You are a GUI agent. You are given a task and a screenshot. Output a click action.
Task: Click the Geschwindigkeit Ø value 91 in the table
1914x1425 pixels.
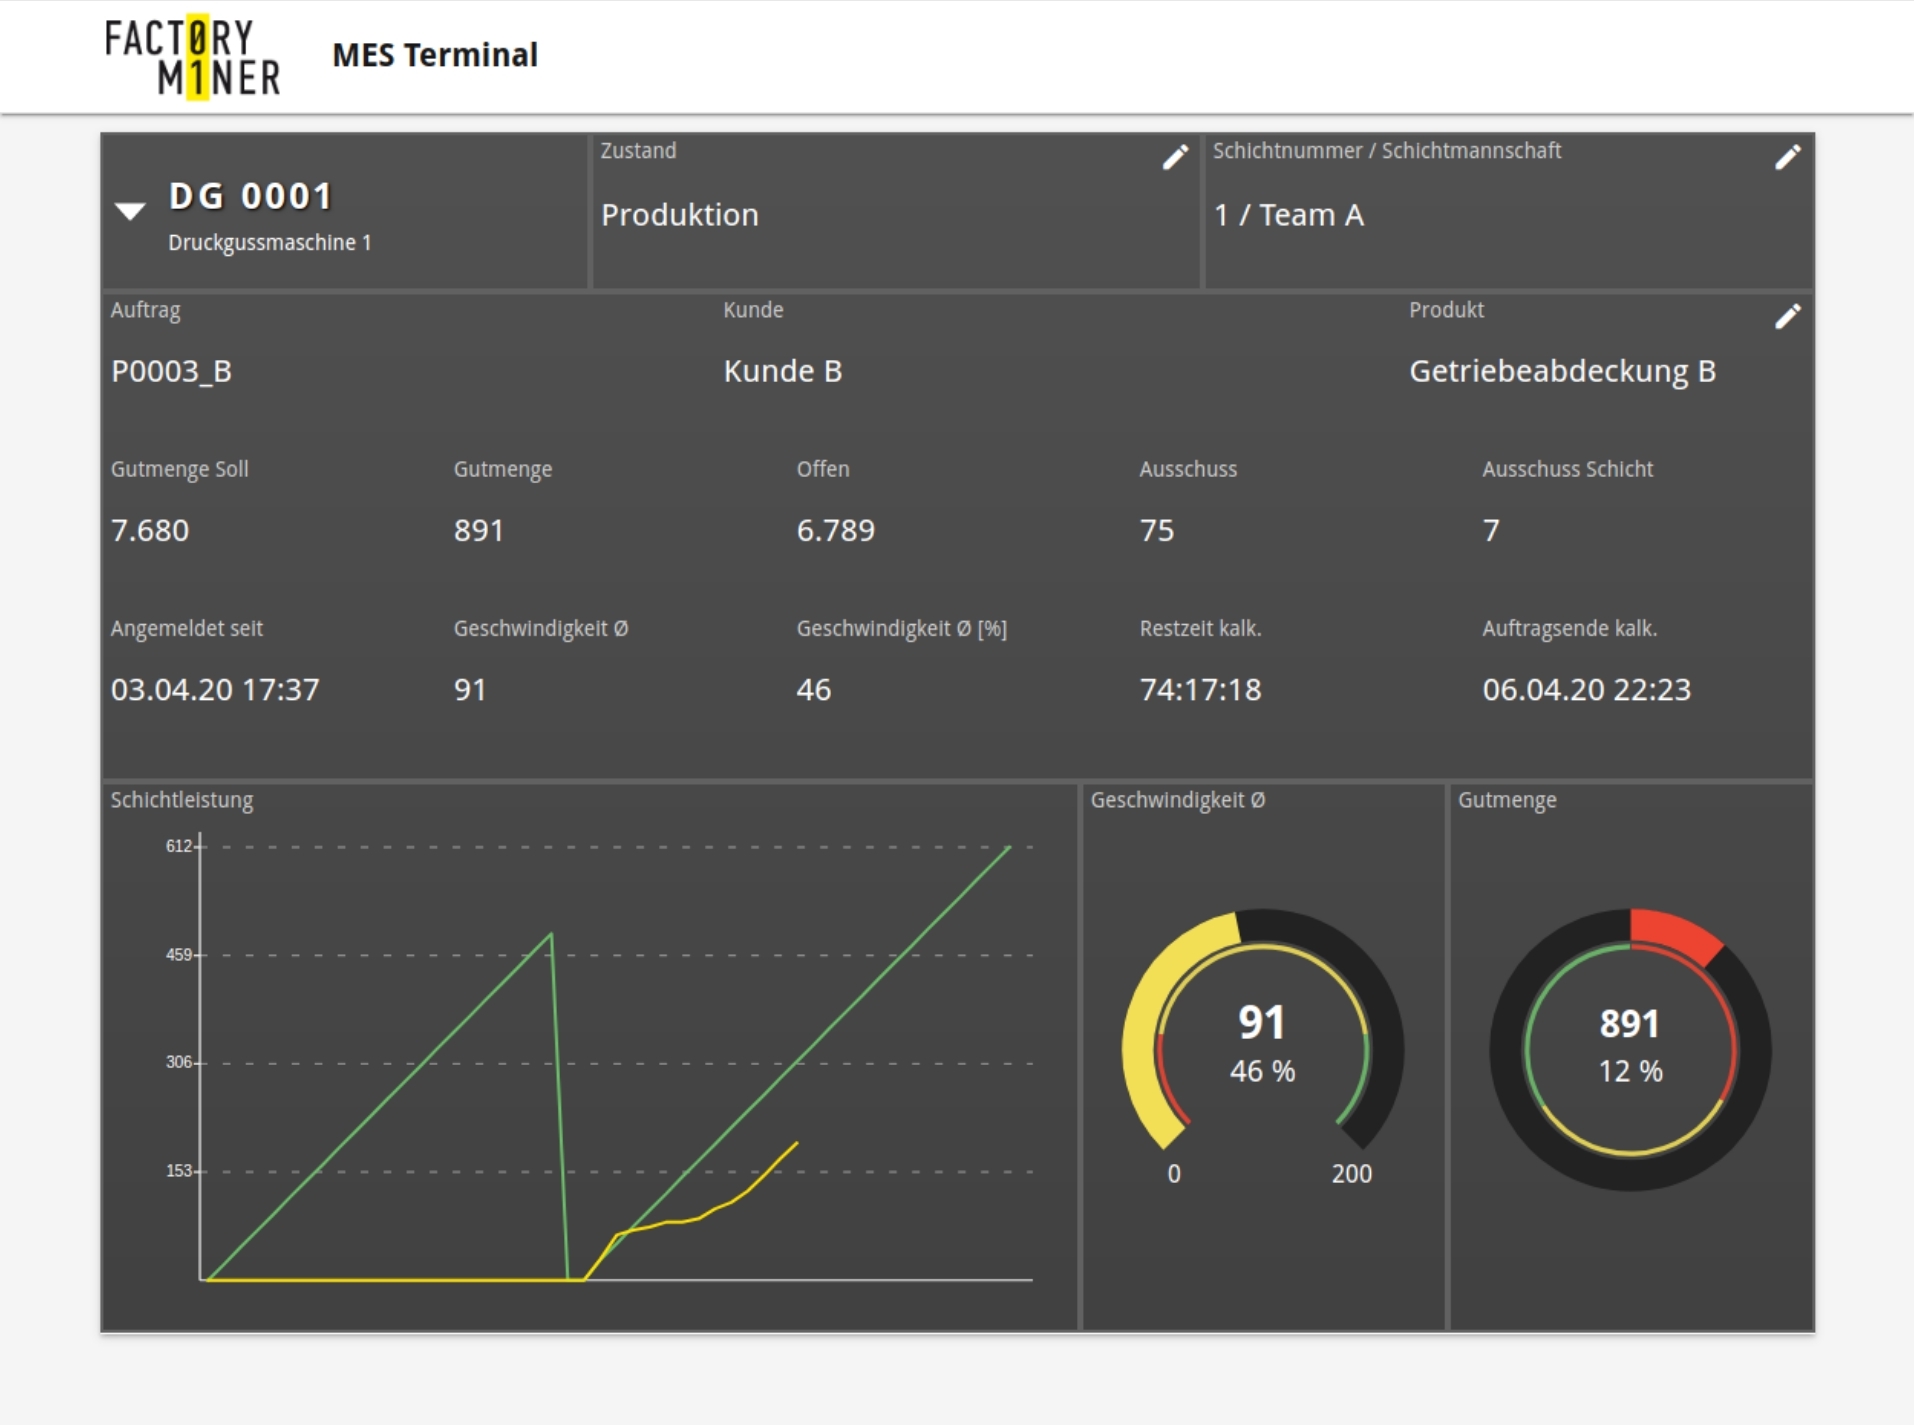point(470,689)
